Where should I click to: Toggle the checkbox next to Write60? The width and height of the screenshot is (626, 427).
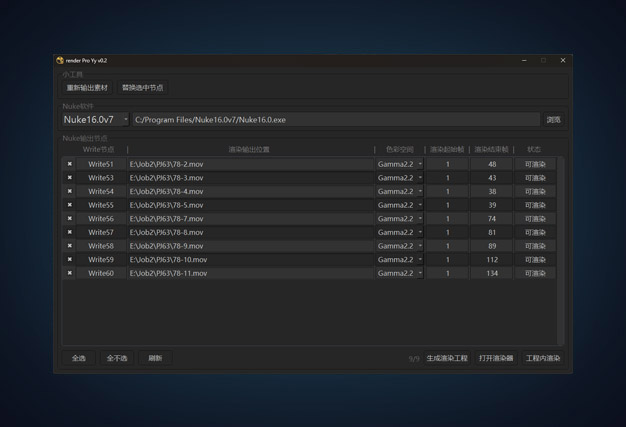click(70, 273)
